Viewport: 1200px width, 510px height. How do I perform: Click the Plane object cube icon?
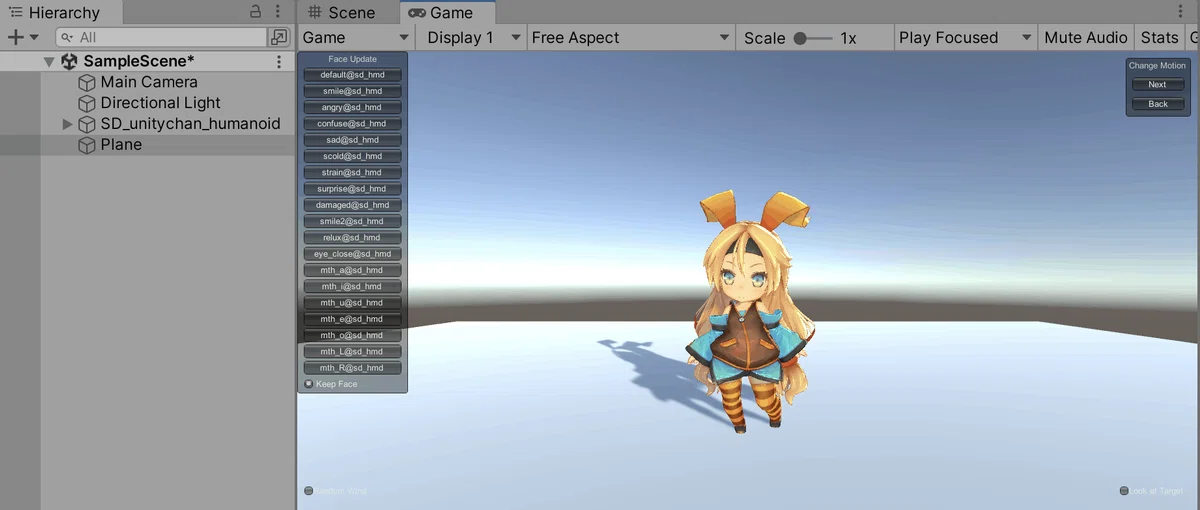[87, 145]
